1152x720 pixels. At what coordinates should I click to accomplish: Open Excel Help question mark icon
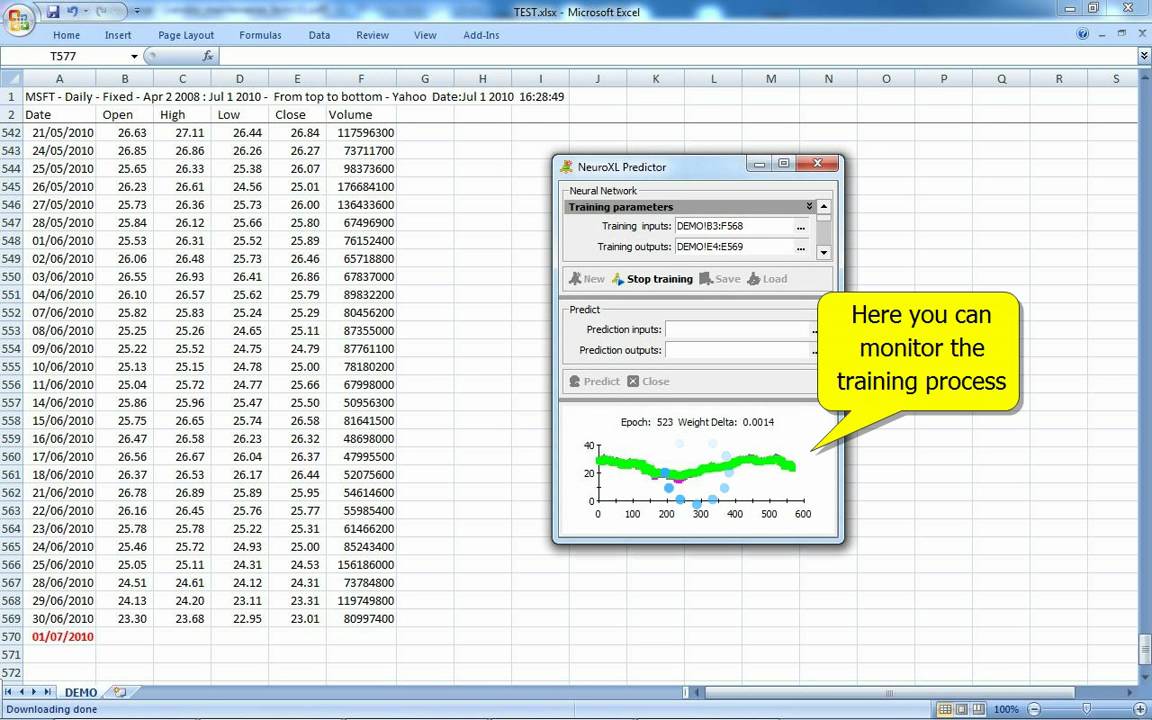pyautogui.click(x=1082, y=34)
